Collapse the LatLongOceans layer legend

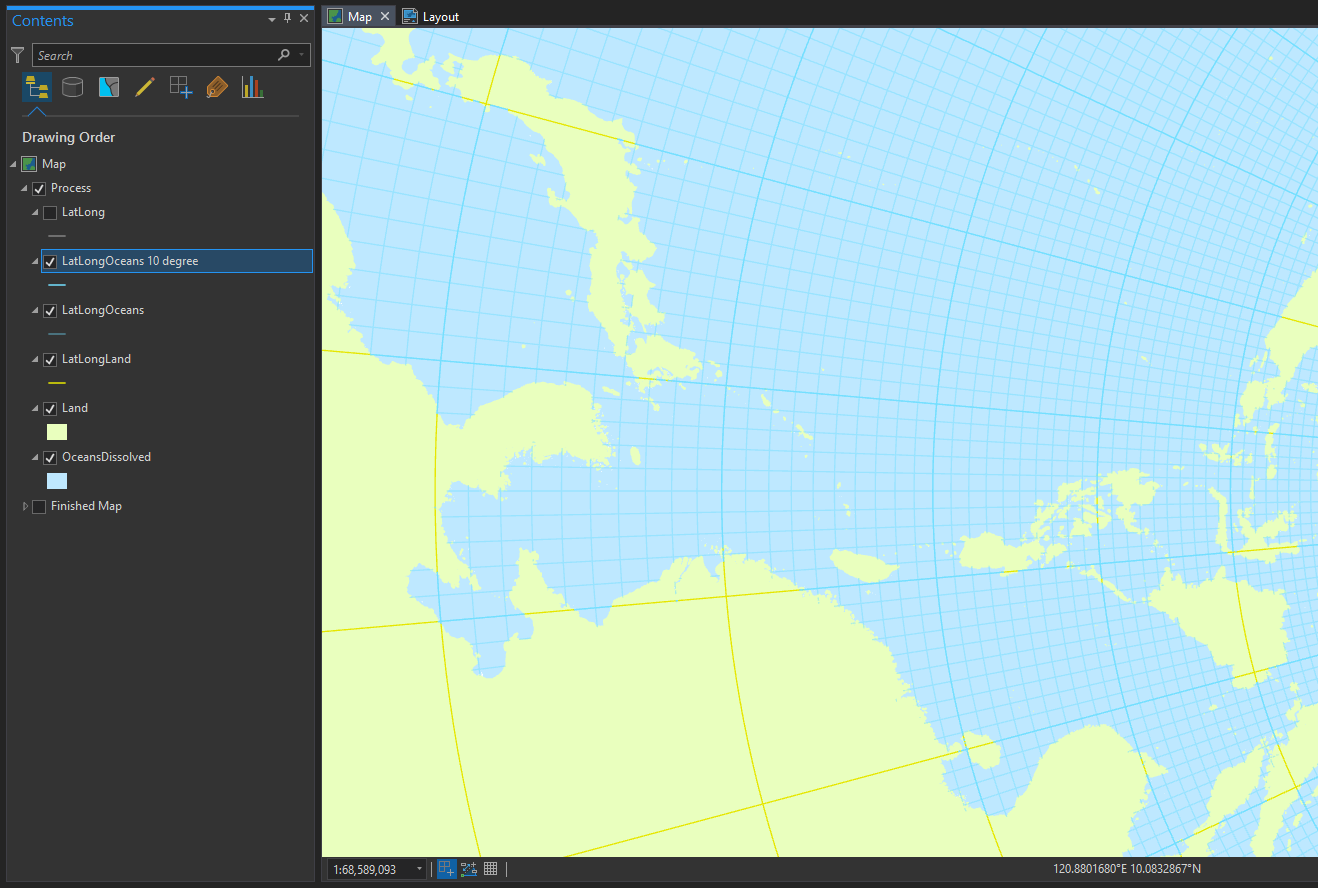pos(35,310)
